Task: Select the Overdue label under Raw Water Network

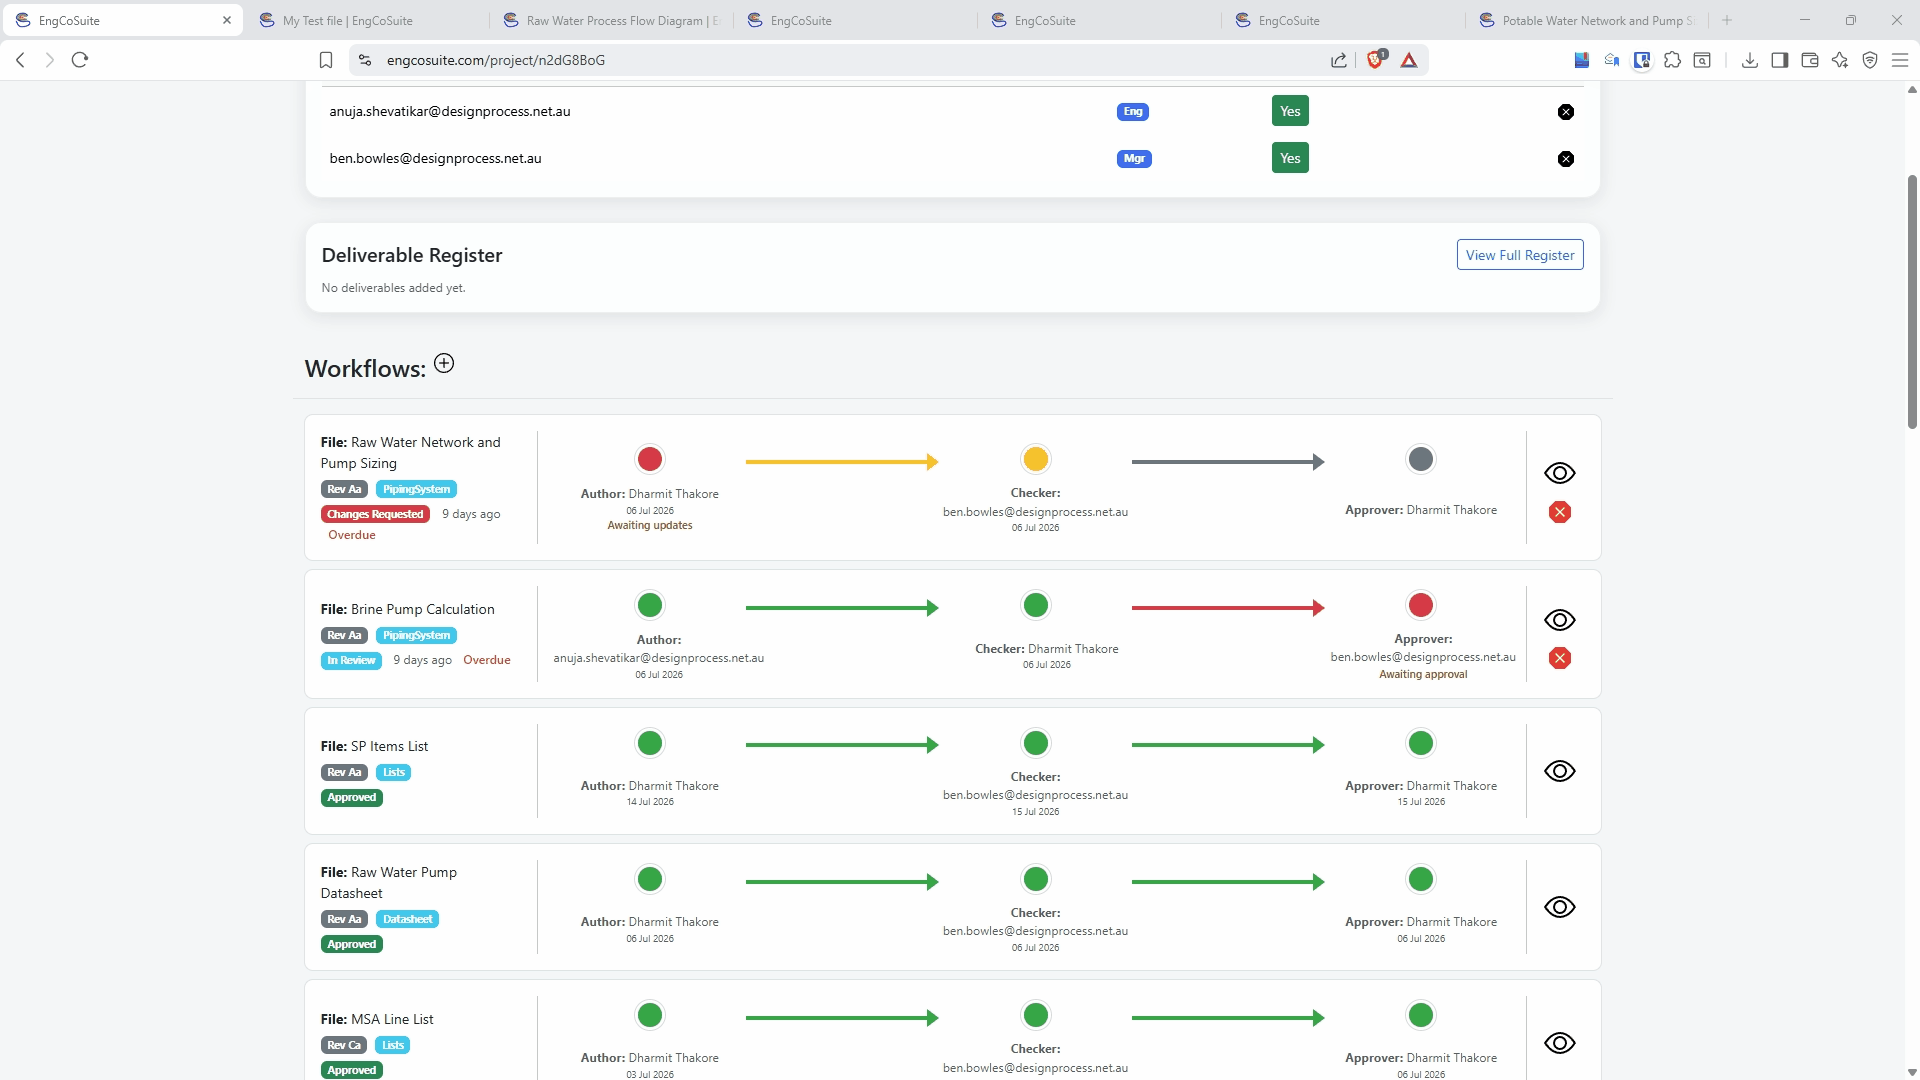Action: coord(351,535)
